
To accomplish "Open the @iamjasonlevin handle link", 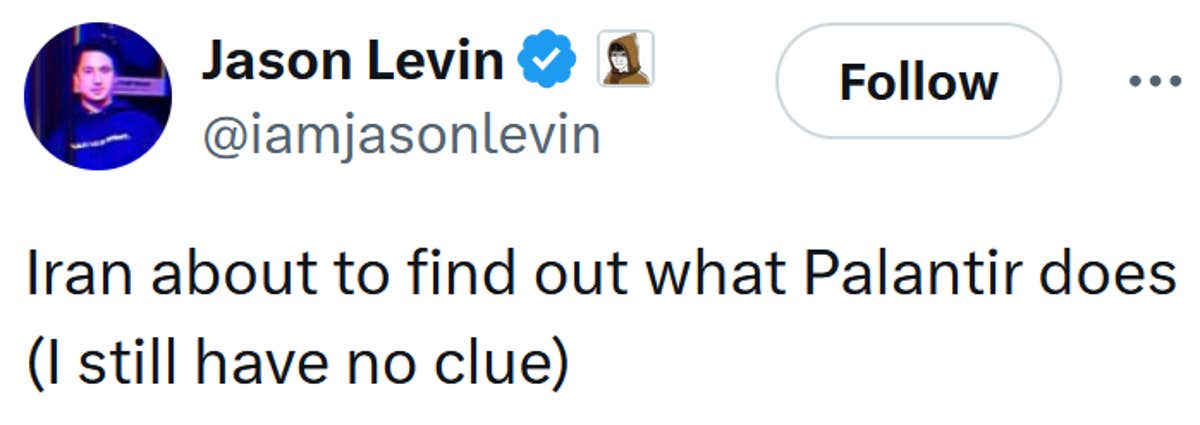I will pos(401,134).
